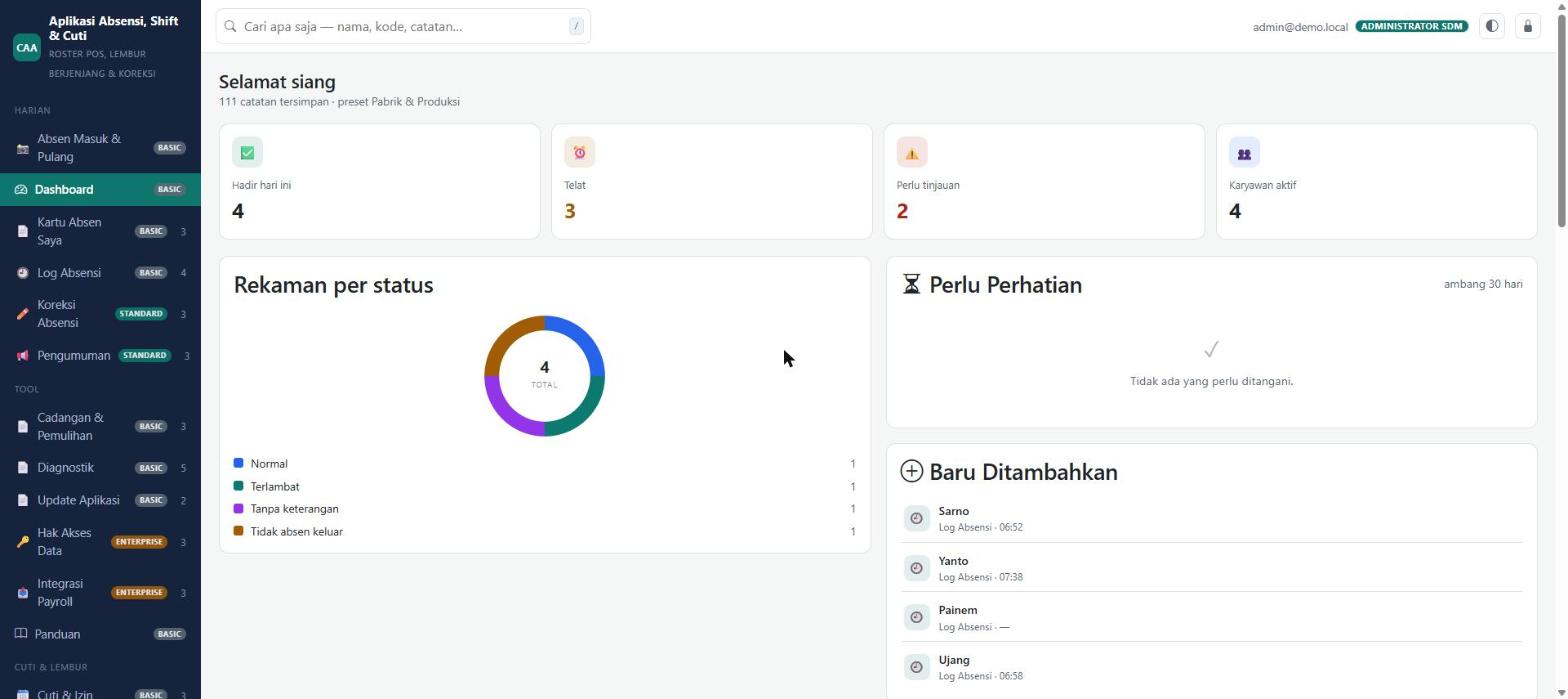
Task: Click the Hak Akses Data key icon
Action: click(22, 542)
